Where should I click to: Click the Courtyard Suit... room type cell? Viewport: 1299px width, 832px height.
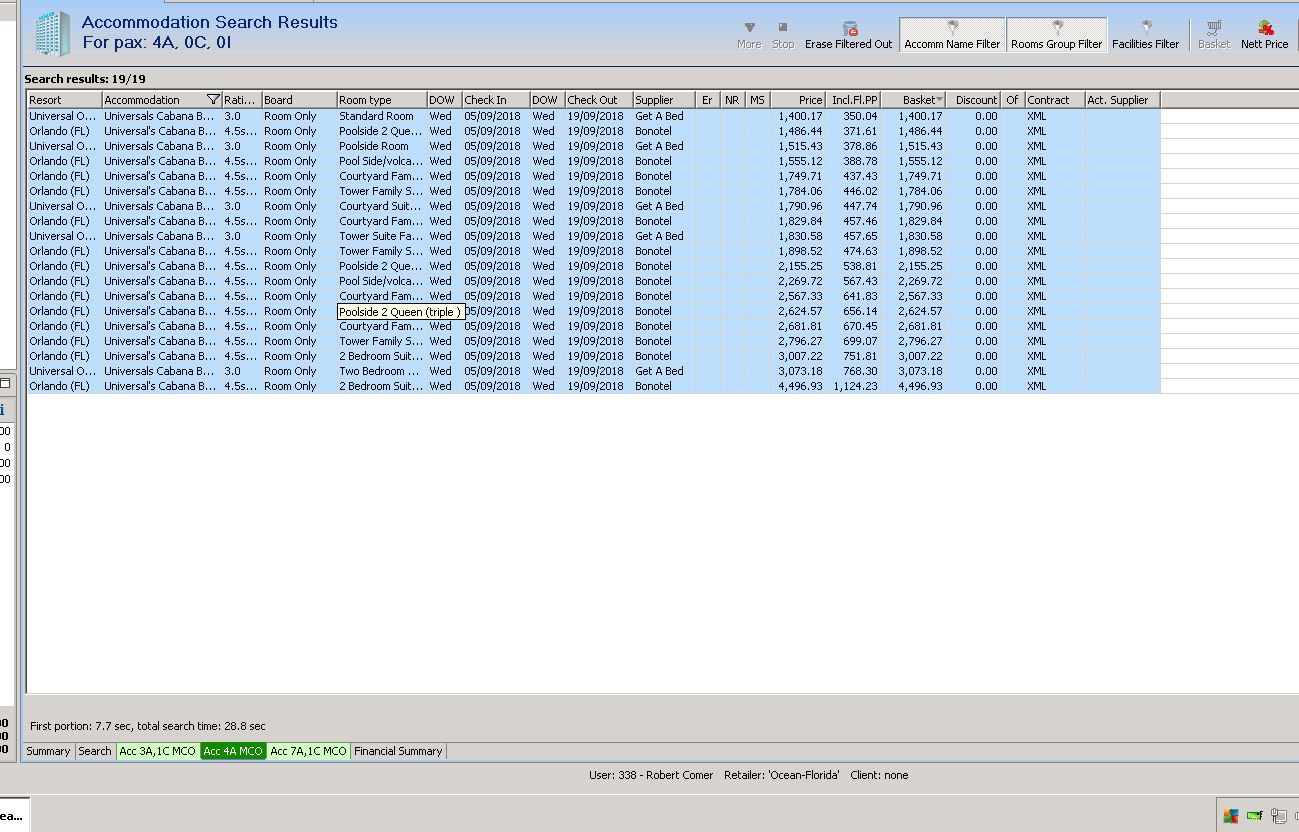pos(382,206)
